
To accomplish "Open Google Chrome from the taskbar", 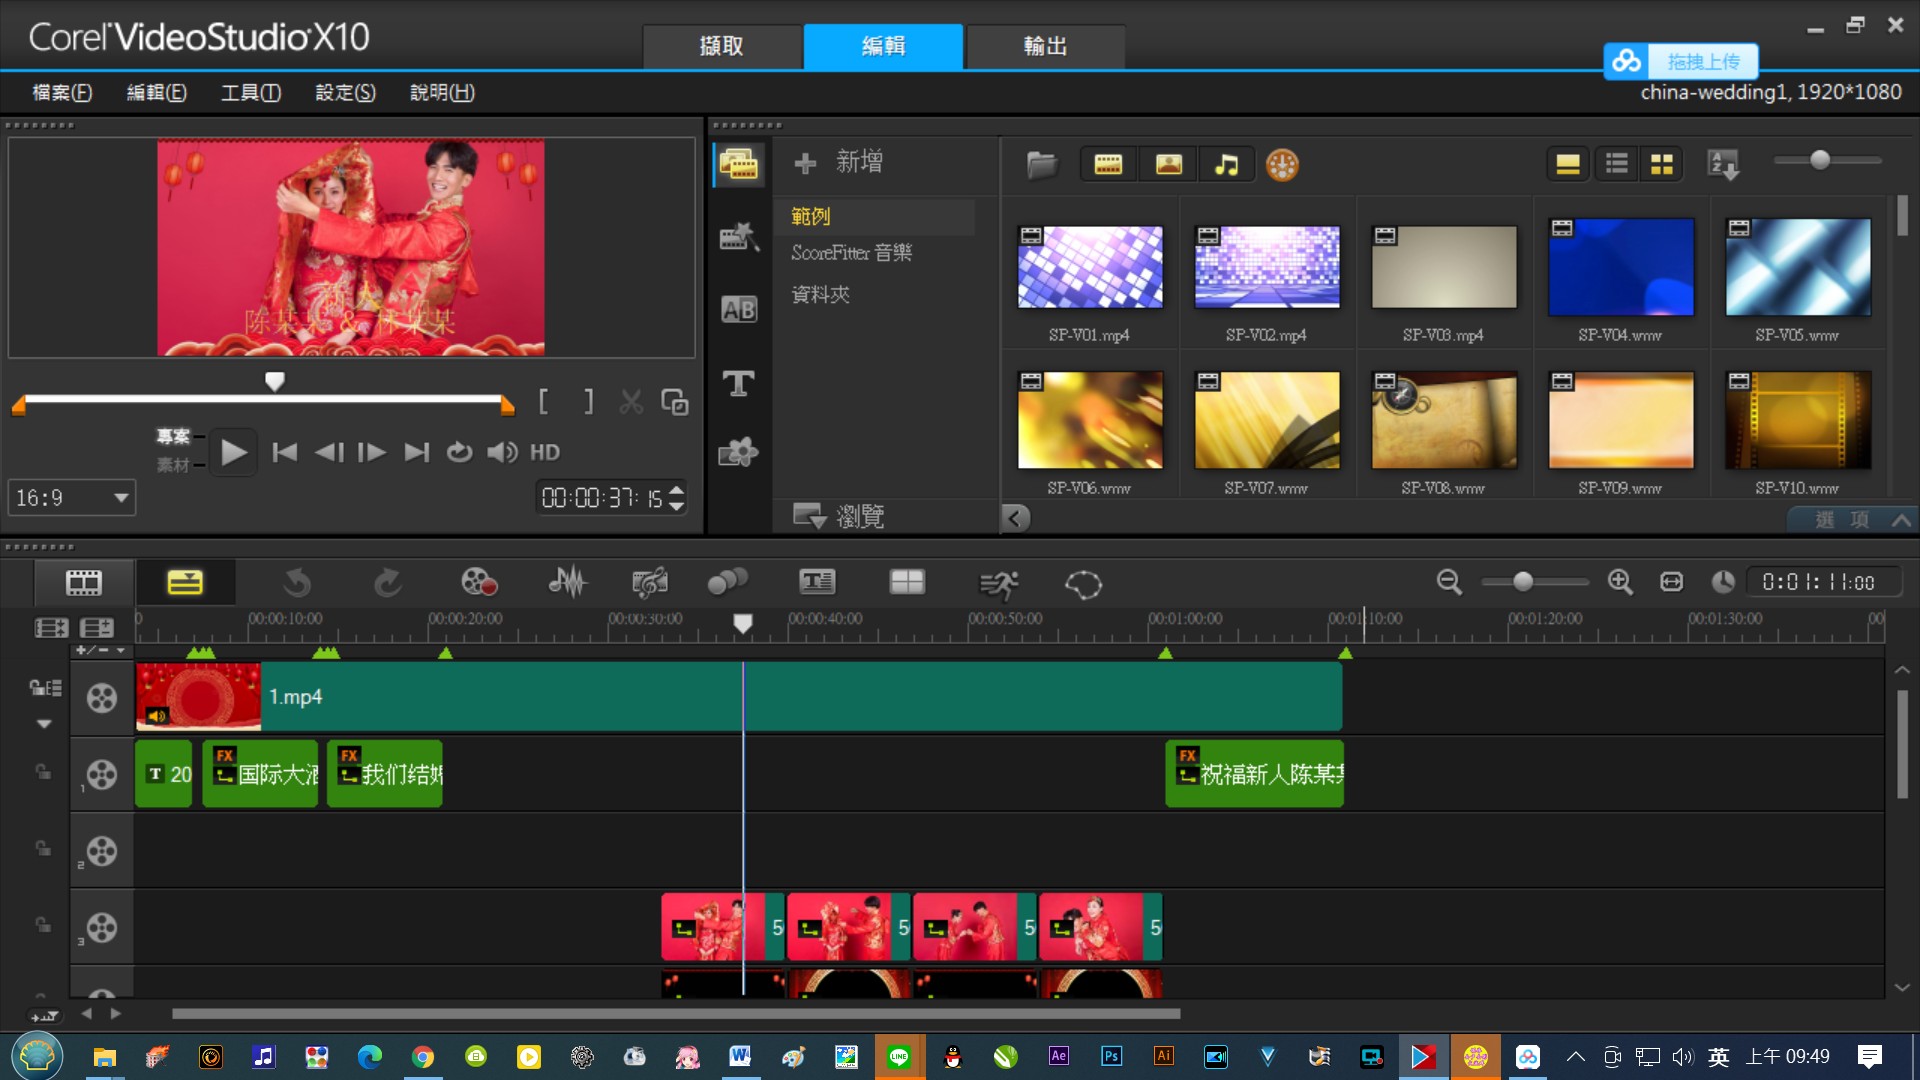I will click(423, 1057).
